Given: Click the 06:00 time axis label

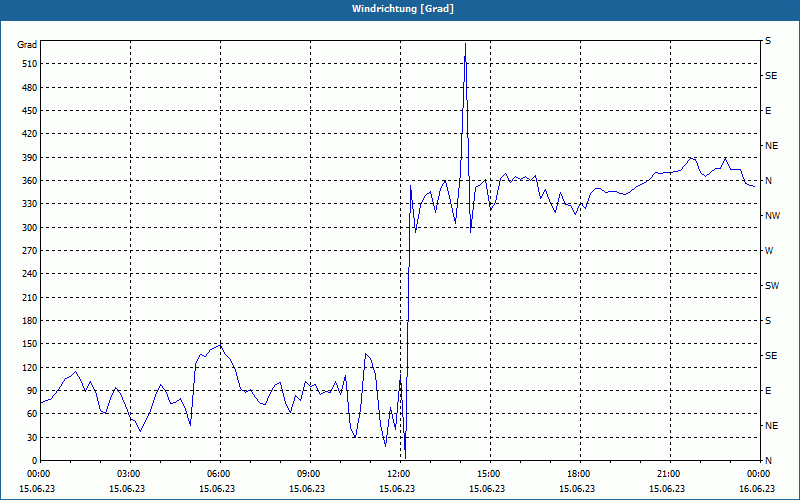Looking at the screenshot, I should coord(220,474).
